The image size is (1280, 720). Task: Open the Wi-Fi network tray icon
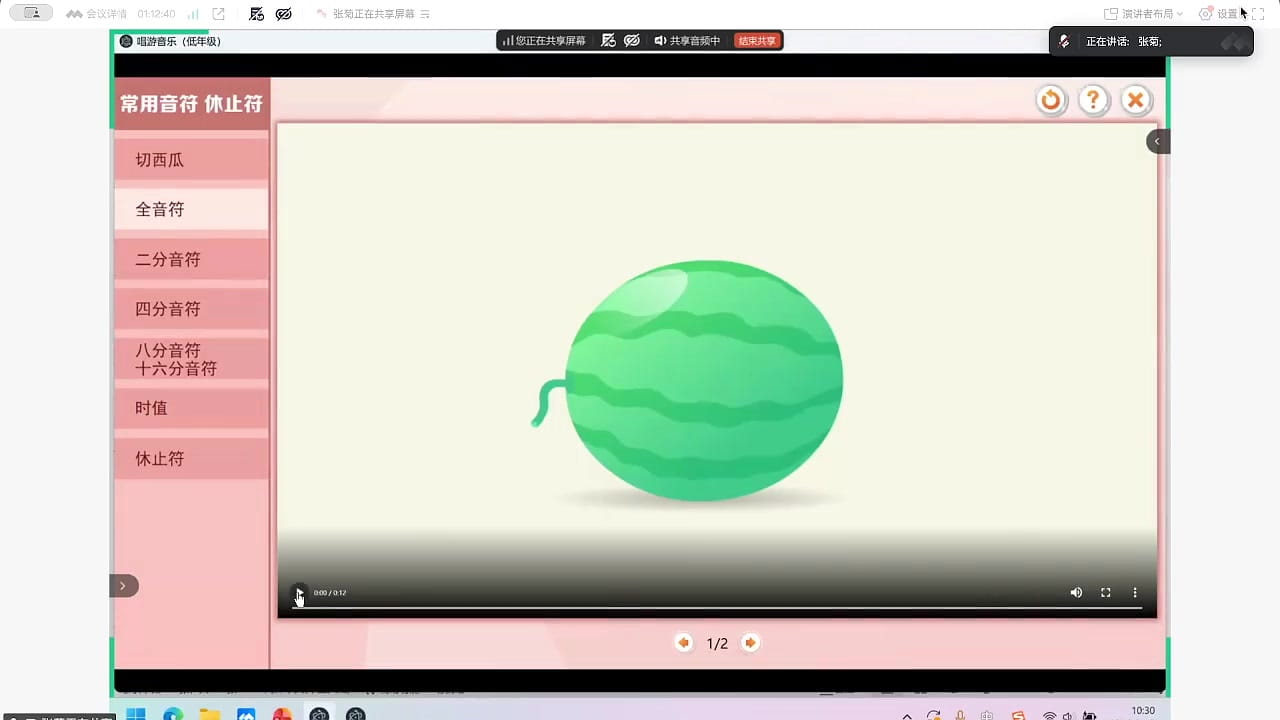pos(1049,716)
